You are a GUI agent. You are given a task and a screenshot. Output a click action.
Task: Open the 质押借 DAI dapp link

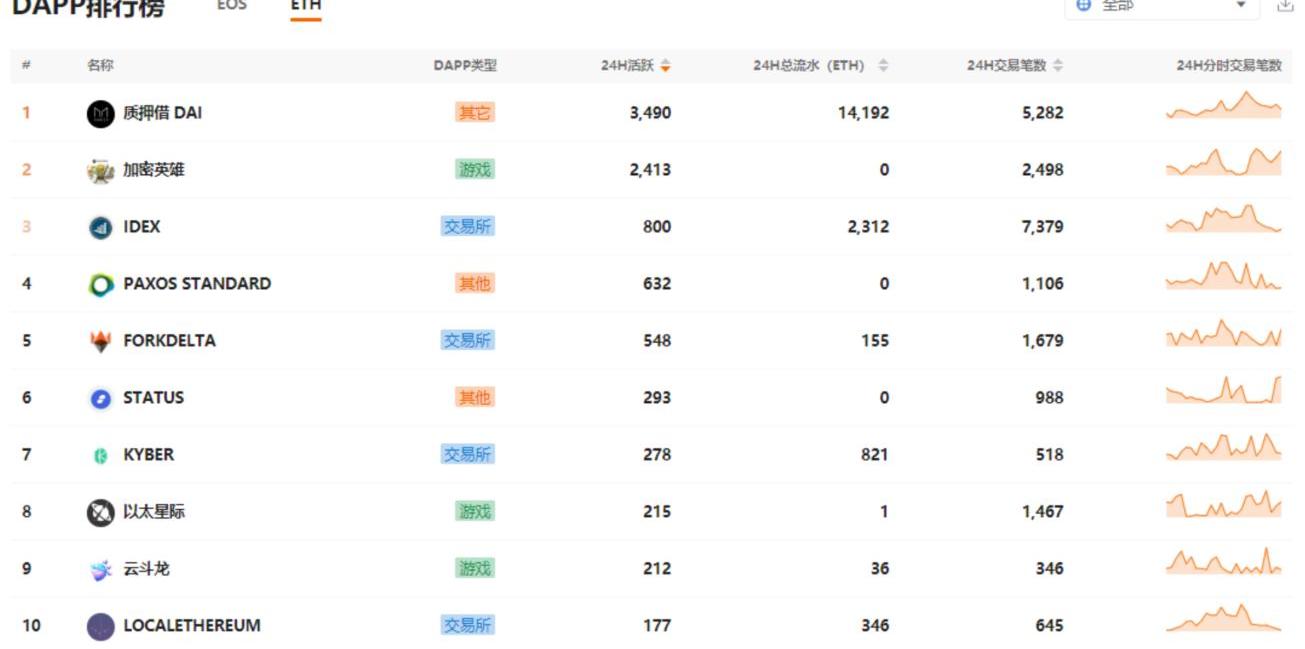coord(162,113)
